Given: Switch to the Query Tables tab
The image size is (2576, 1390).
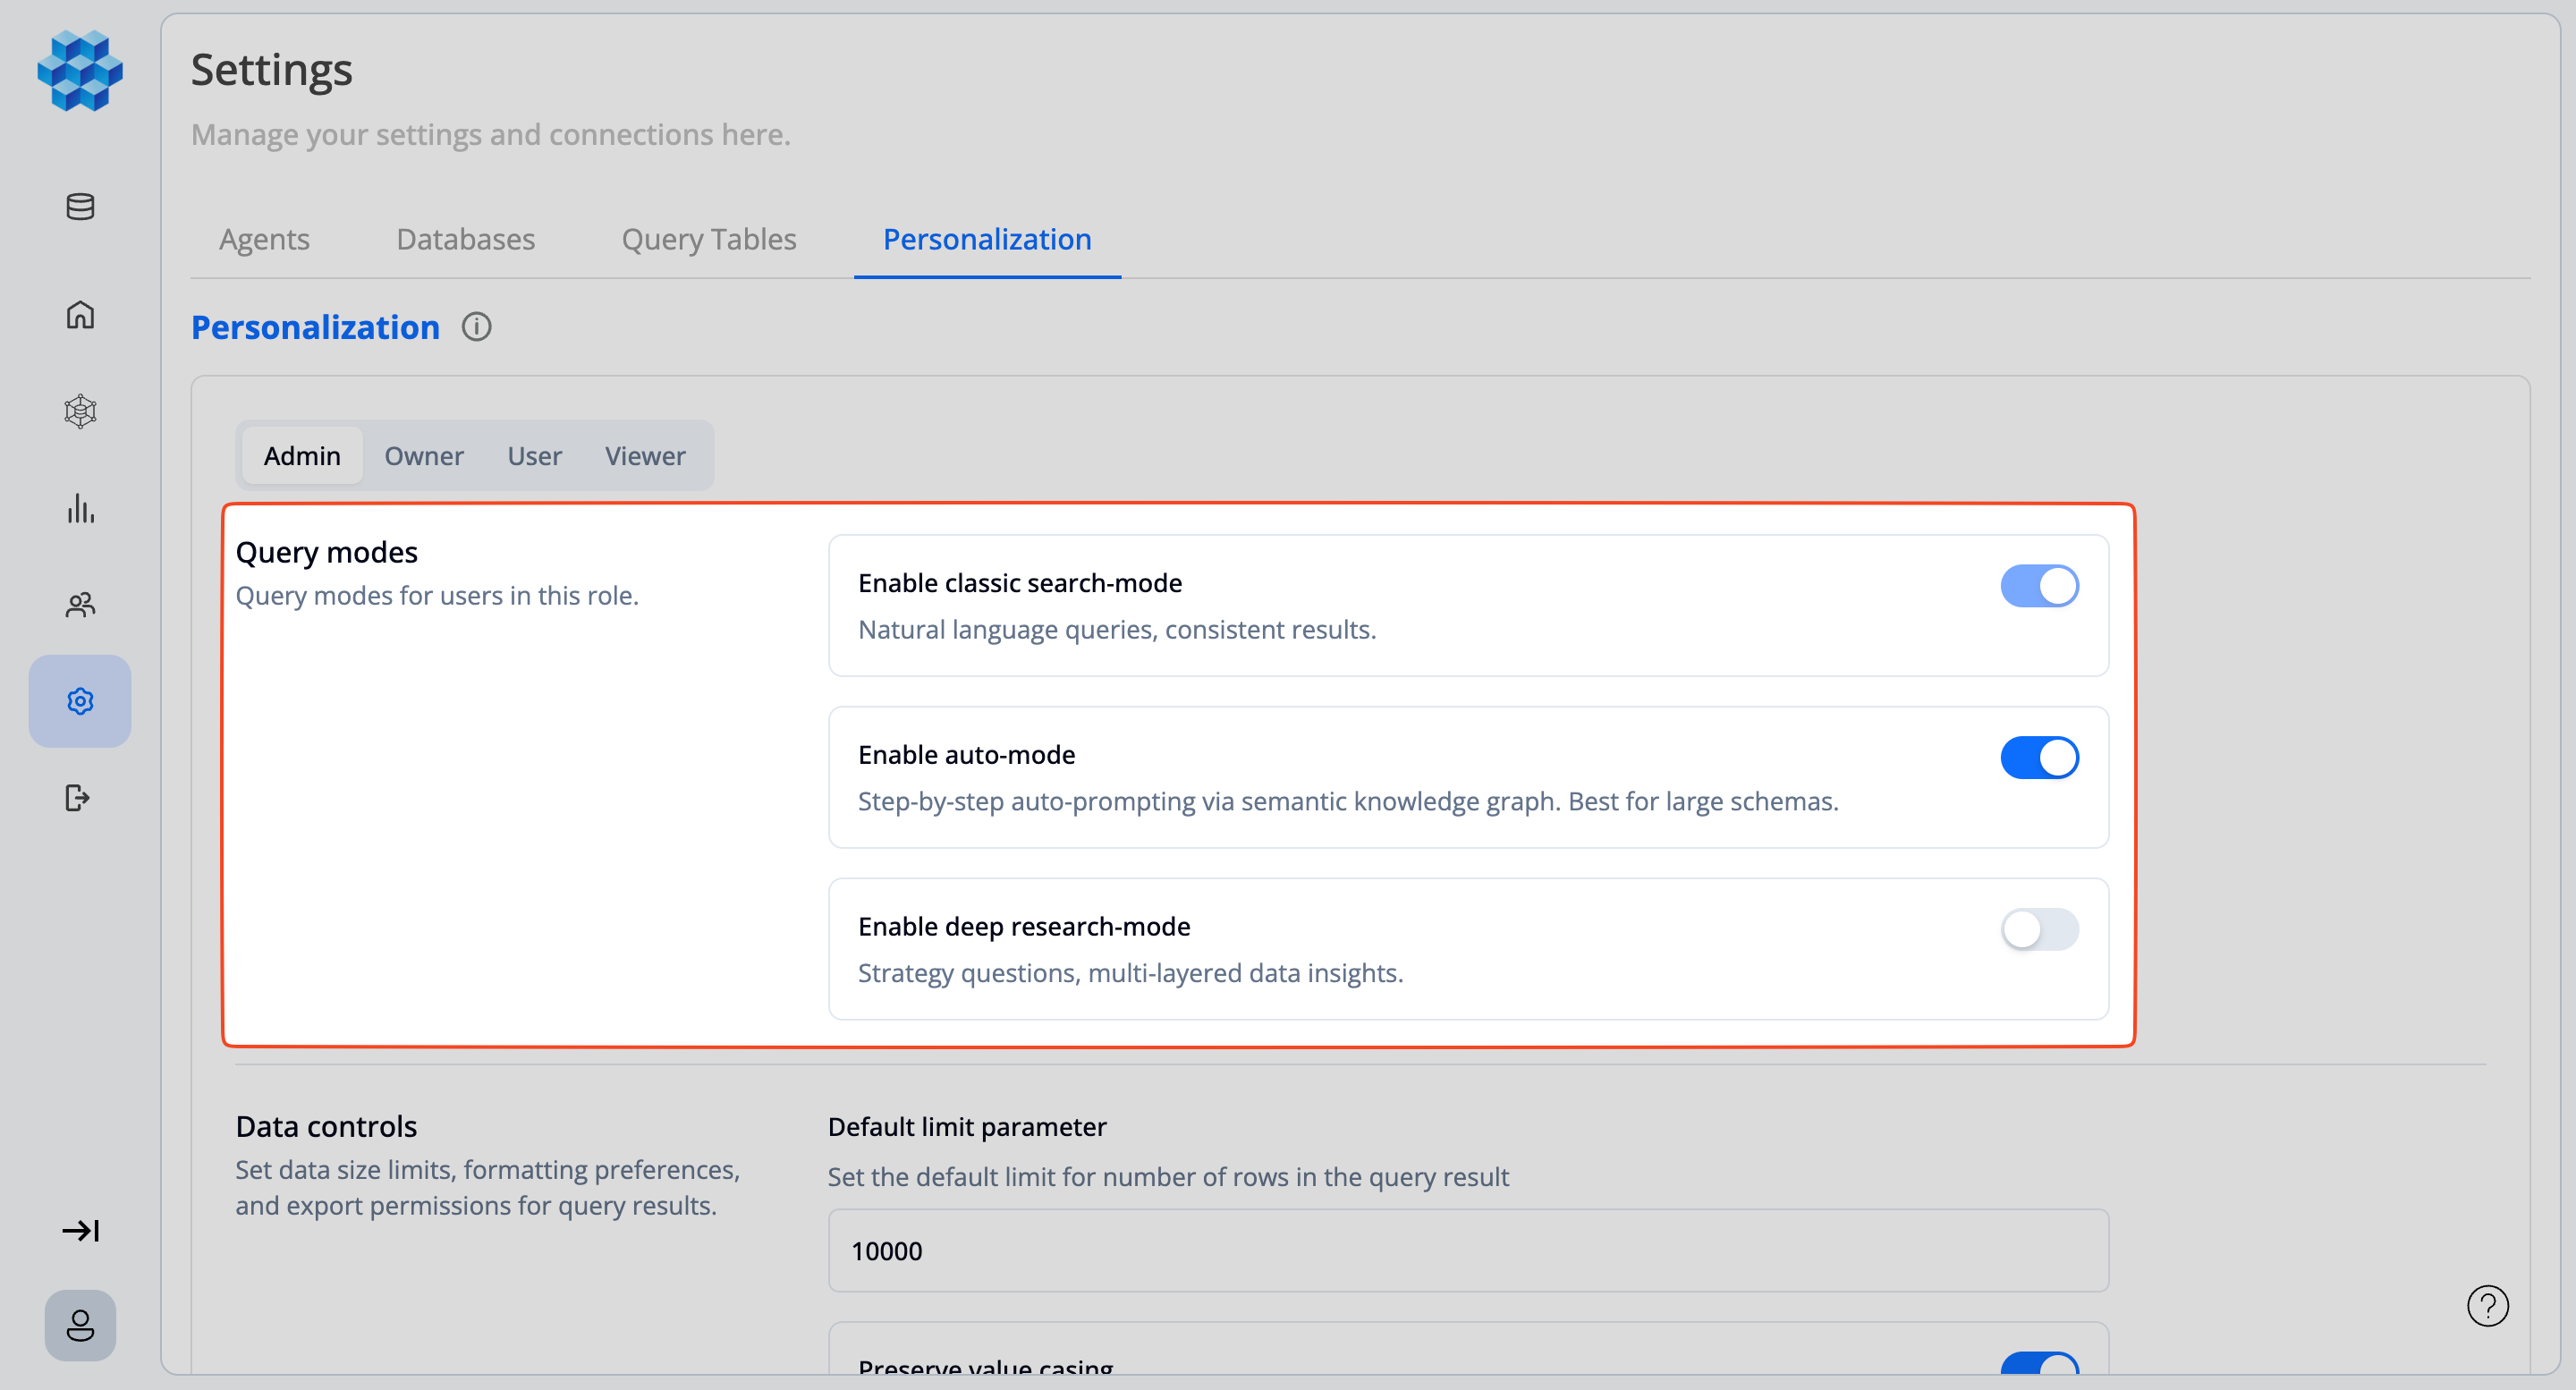Looking at the screenshot, I should [708, 239].
